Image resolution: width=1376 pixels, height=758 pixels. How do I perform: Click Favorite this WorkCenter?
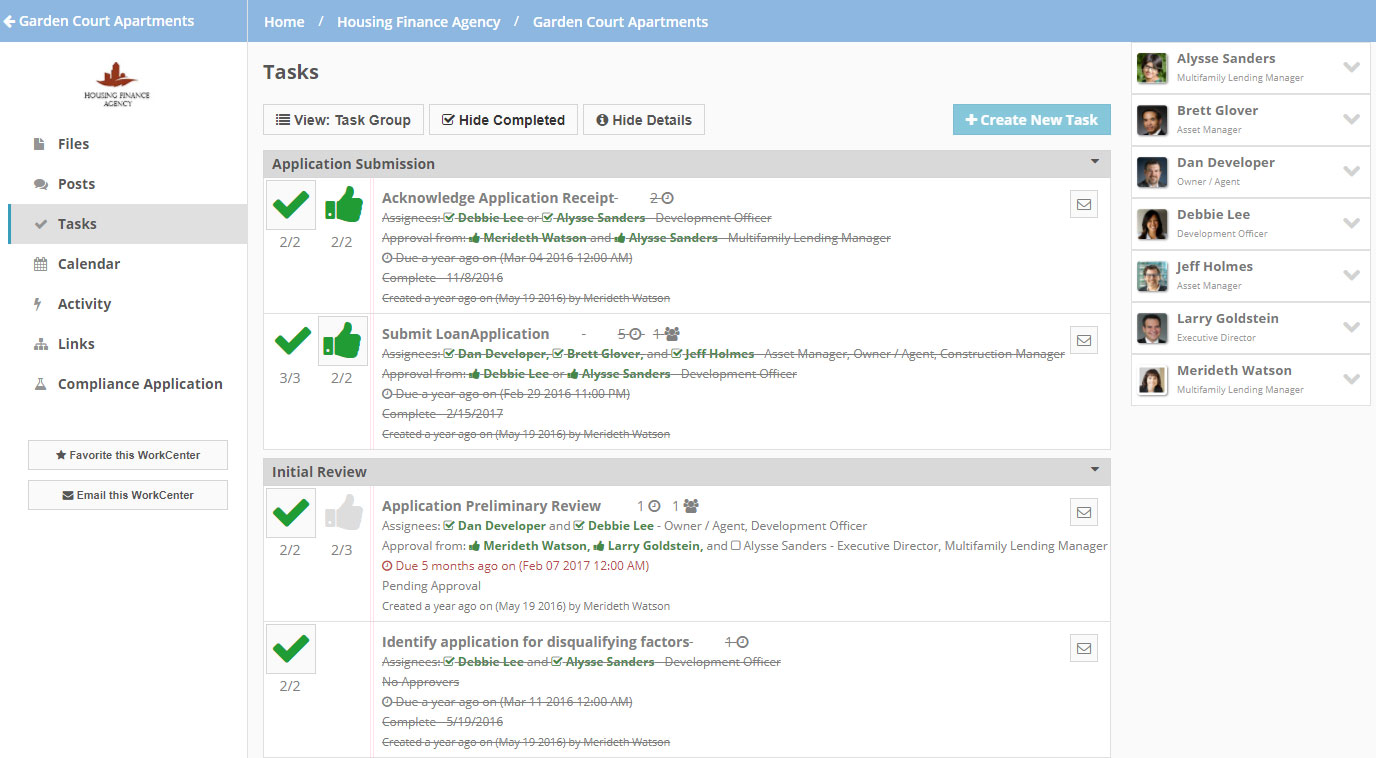[x=127, y=454]
